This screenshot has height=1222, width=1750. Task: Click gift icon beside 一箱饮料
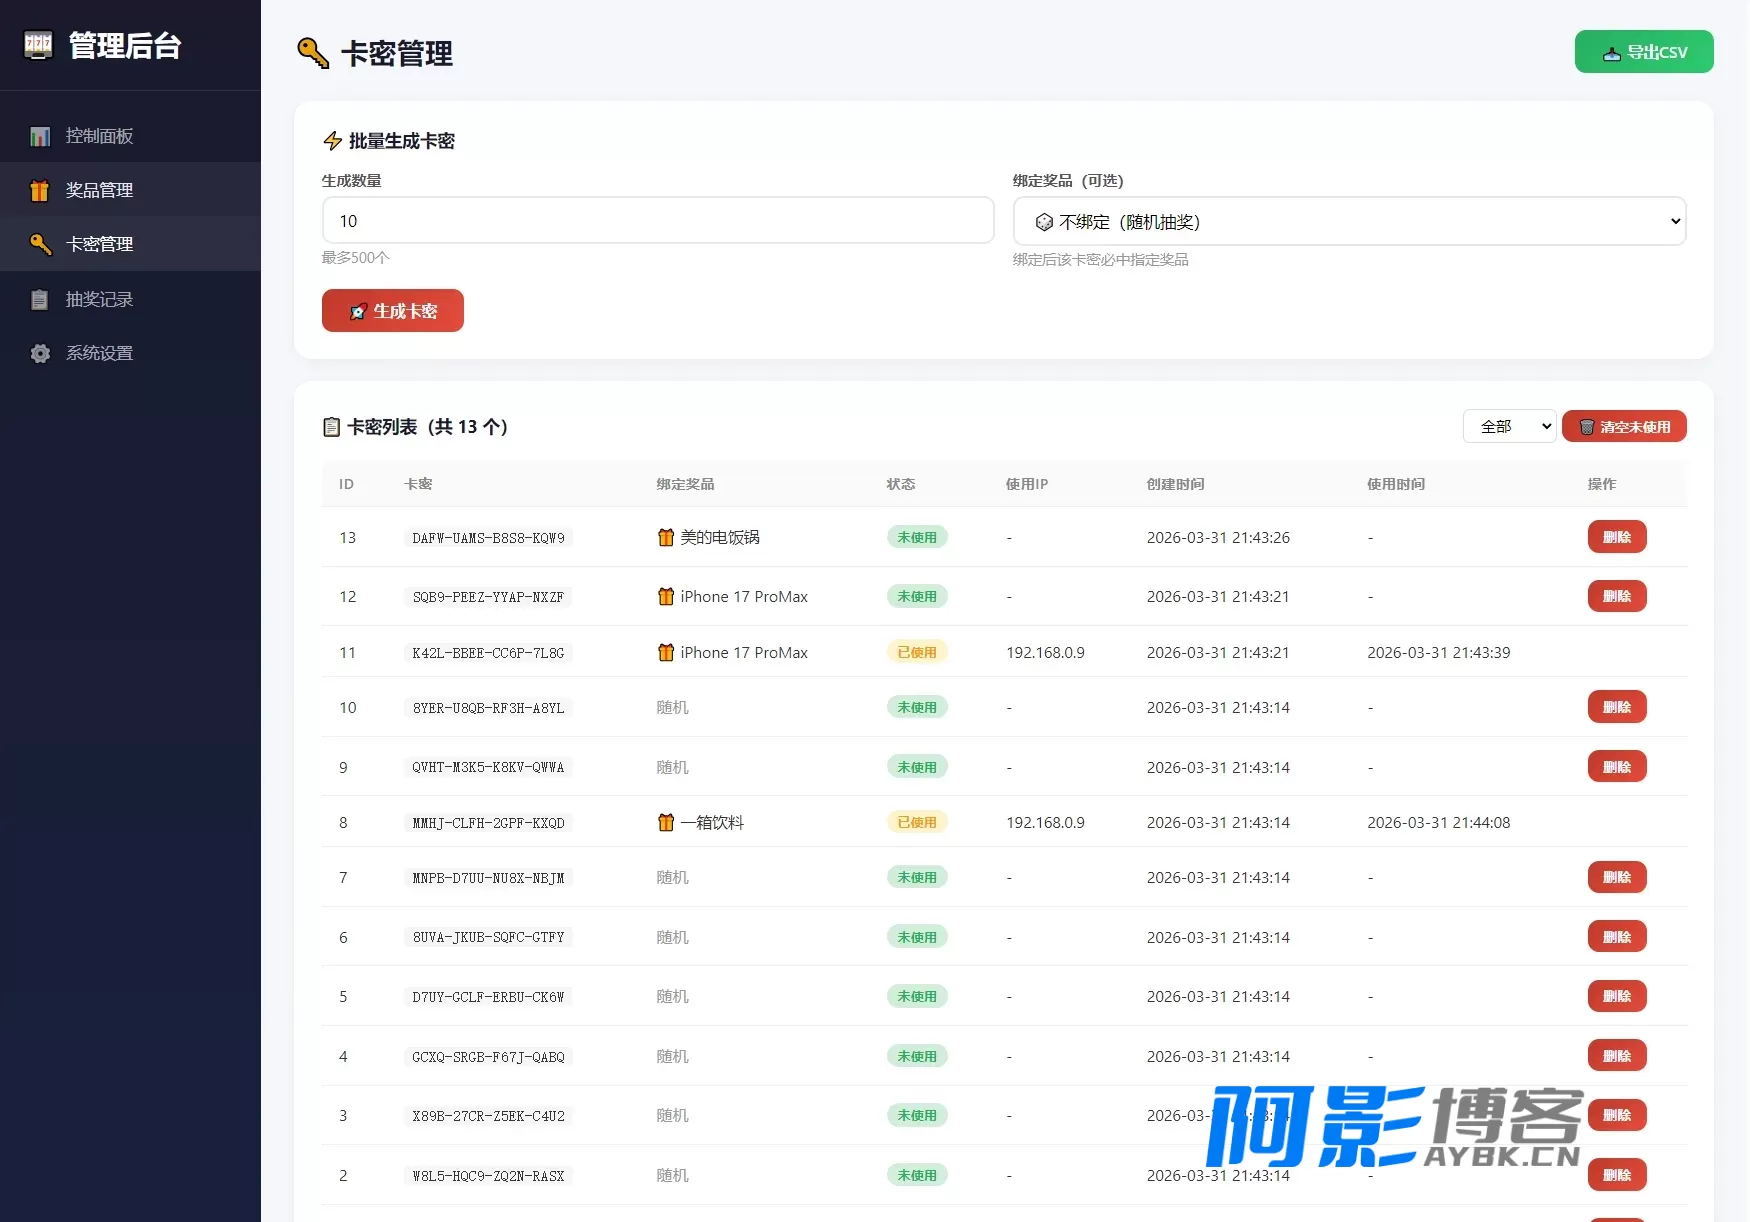click(x=666, y=822)
